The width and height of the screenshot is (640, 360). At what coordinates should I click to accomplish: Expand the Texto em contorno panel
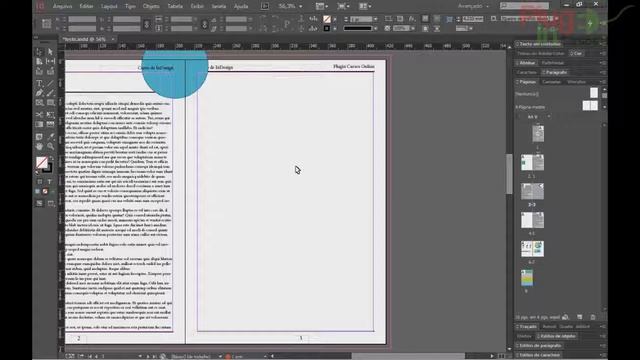(x=540, y=44)
